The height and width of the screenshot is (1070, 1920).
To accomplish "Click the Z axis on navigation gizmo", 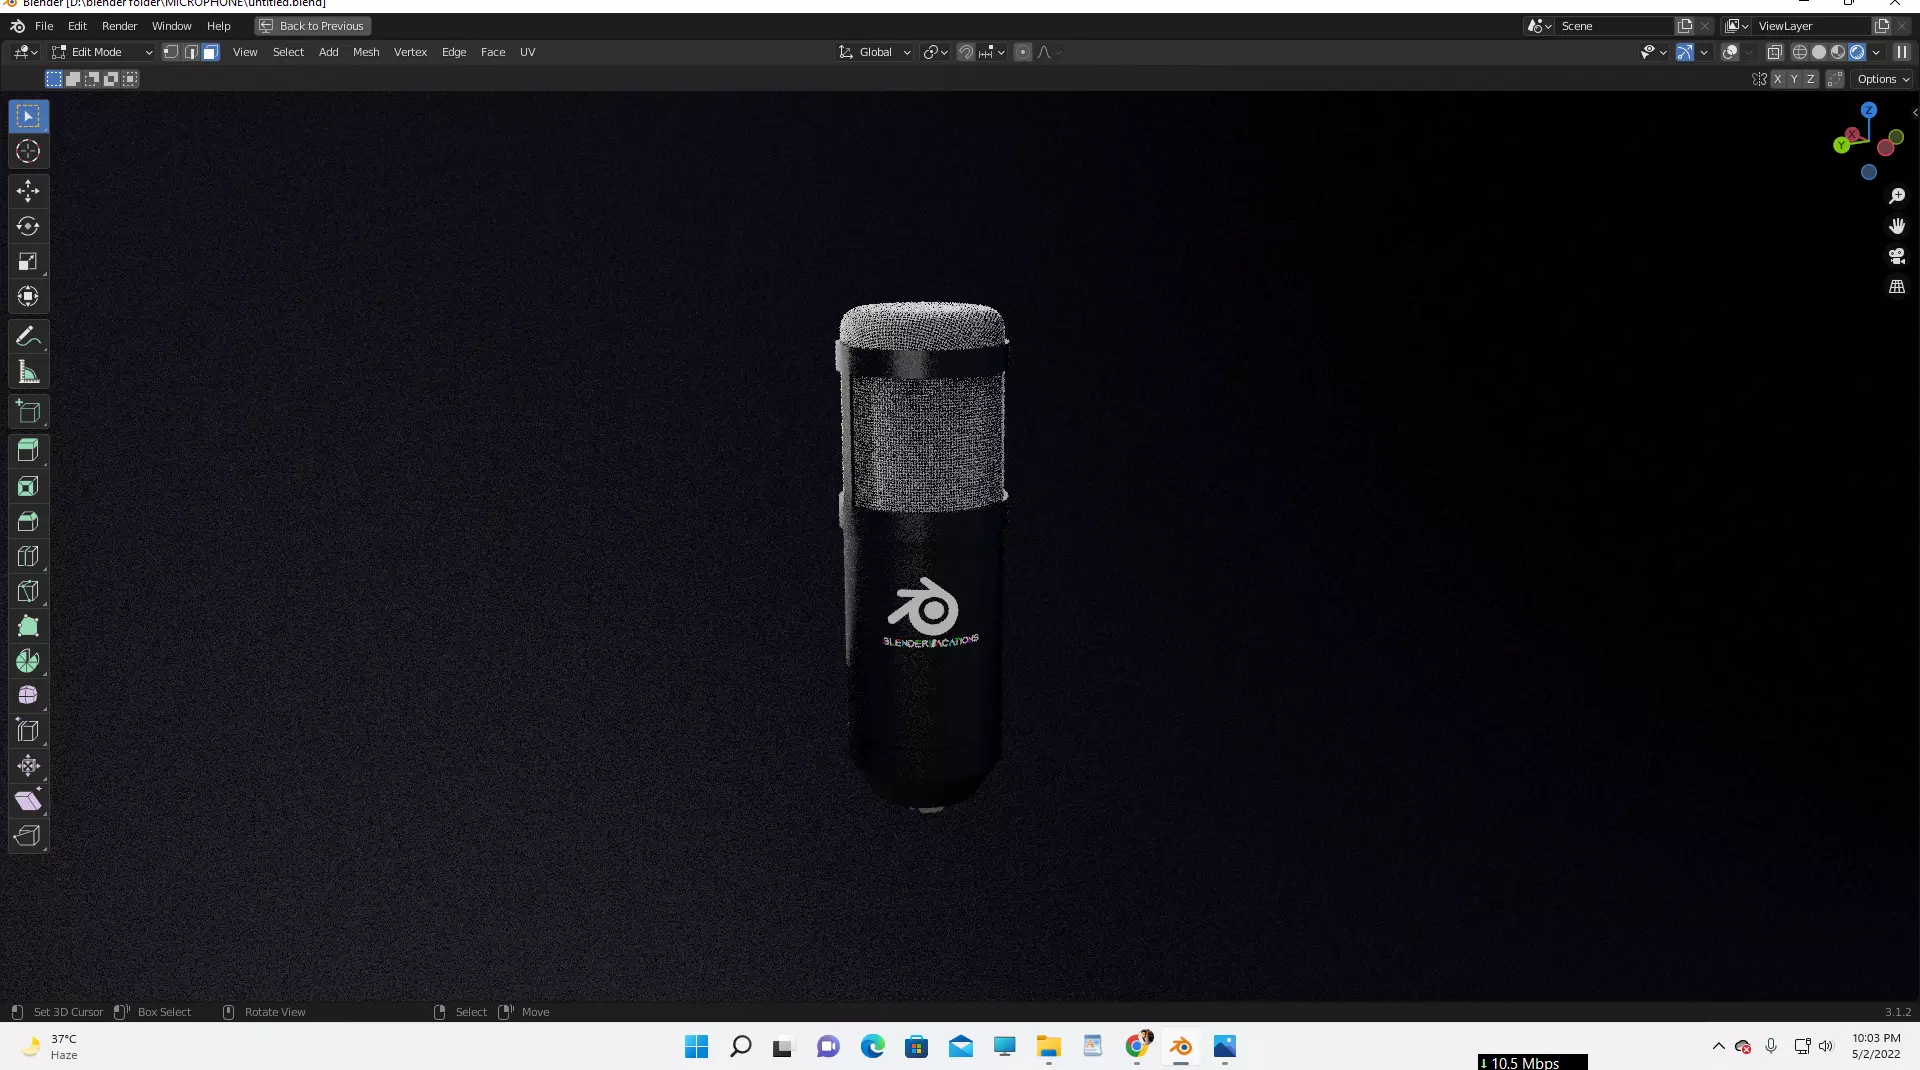I will click(x=1869, y=110).
